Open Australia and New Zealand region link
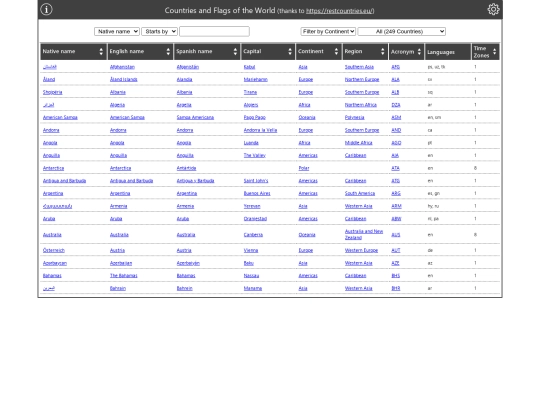The width and height of the screenshot is (540, 405). tap(364, 235)
